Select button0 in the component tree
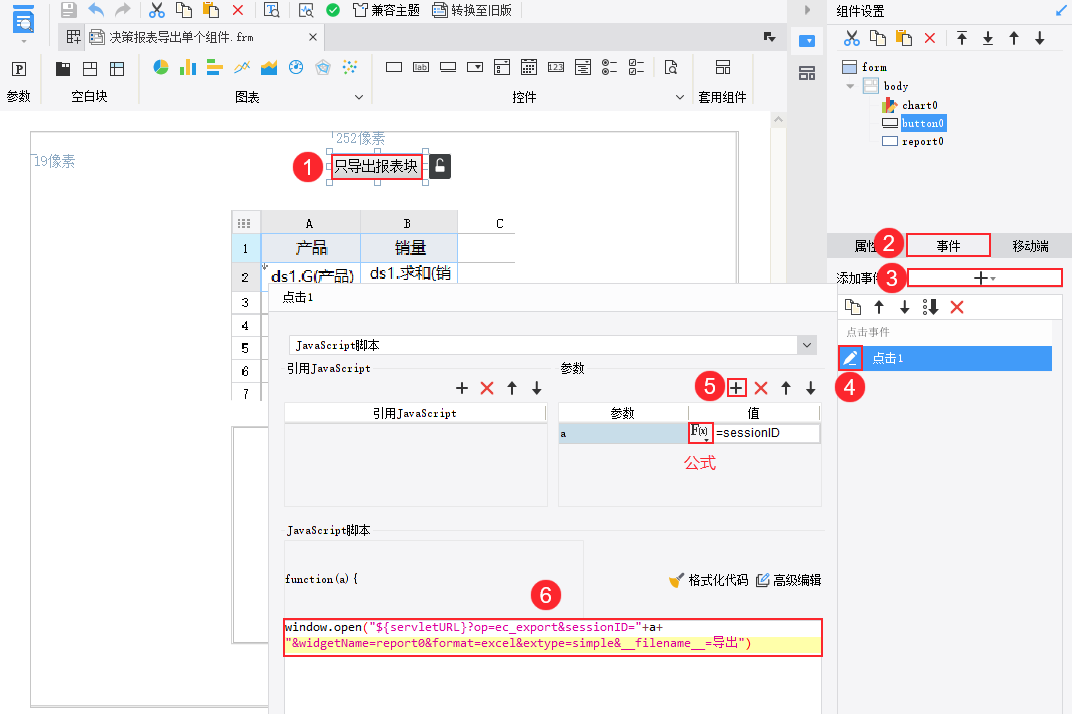Image resolution: width=1072 pixels, height=714 pixels. click(922, 123)
